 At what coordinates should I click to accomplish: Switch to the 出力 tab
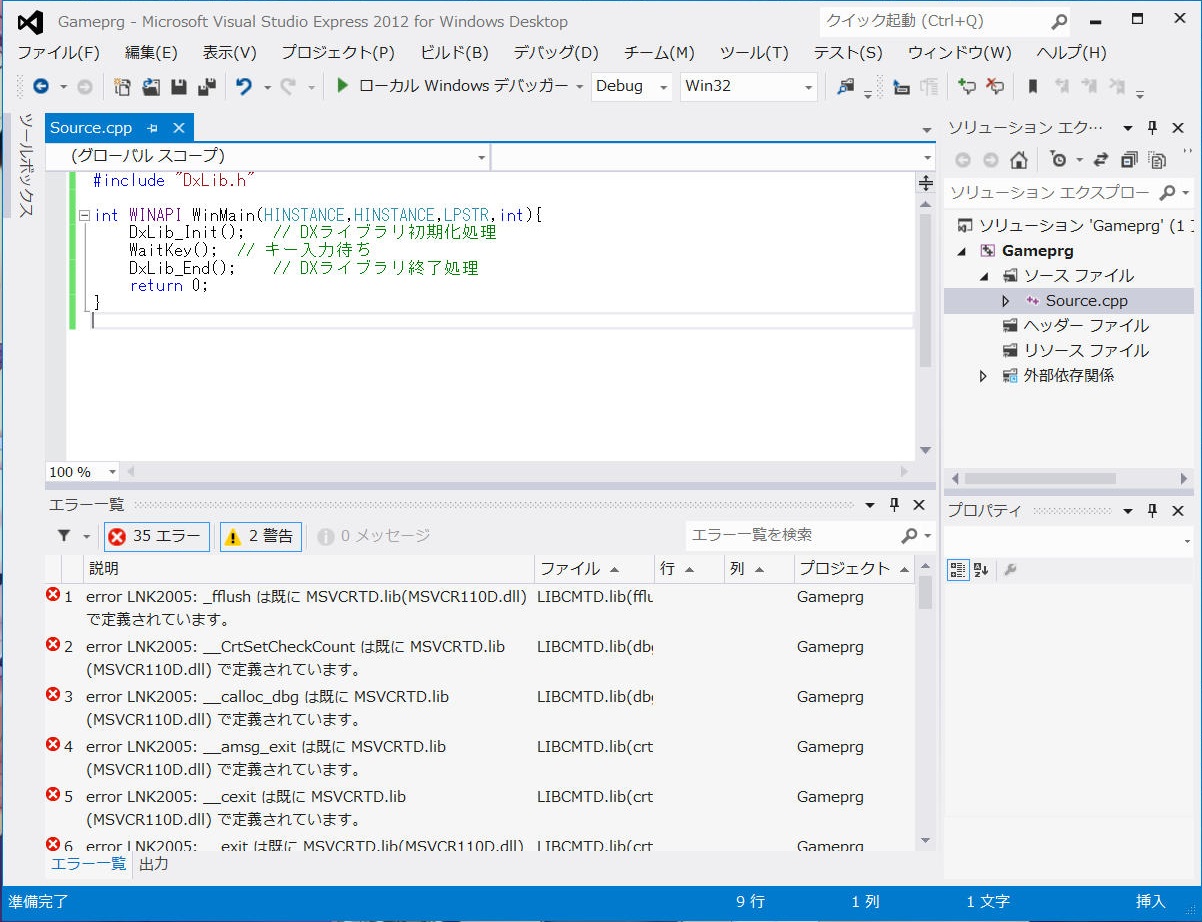click(153, 864)
